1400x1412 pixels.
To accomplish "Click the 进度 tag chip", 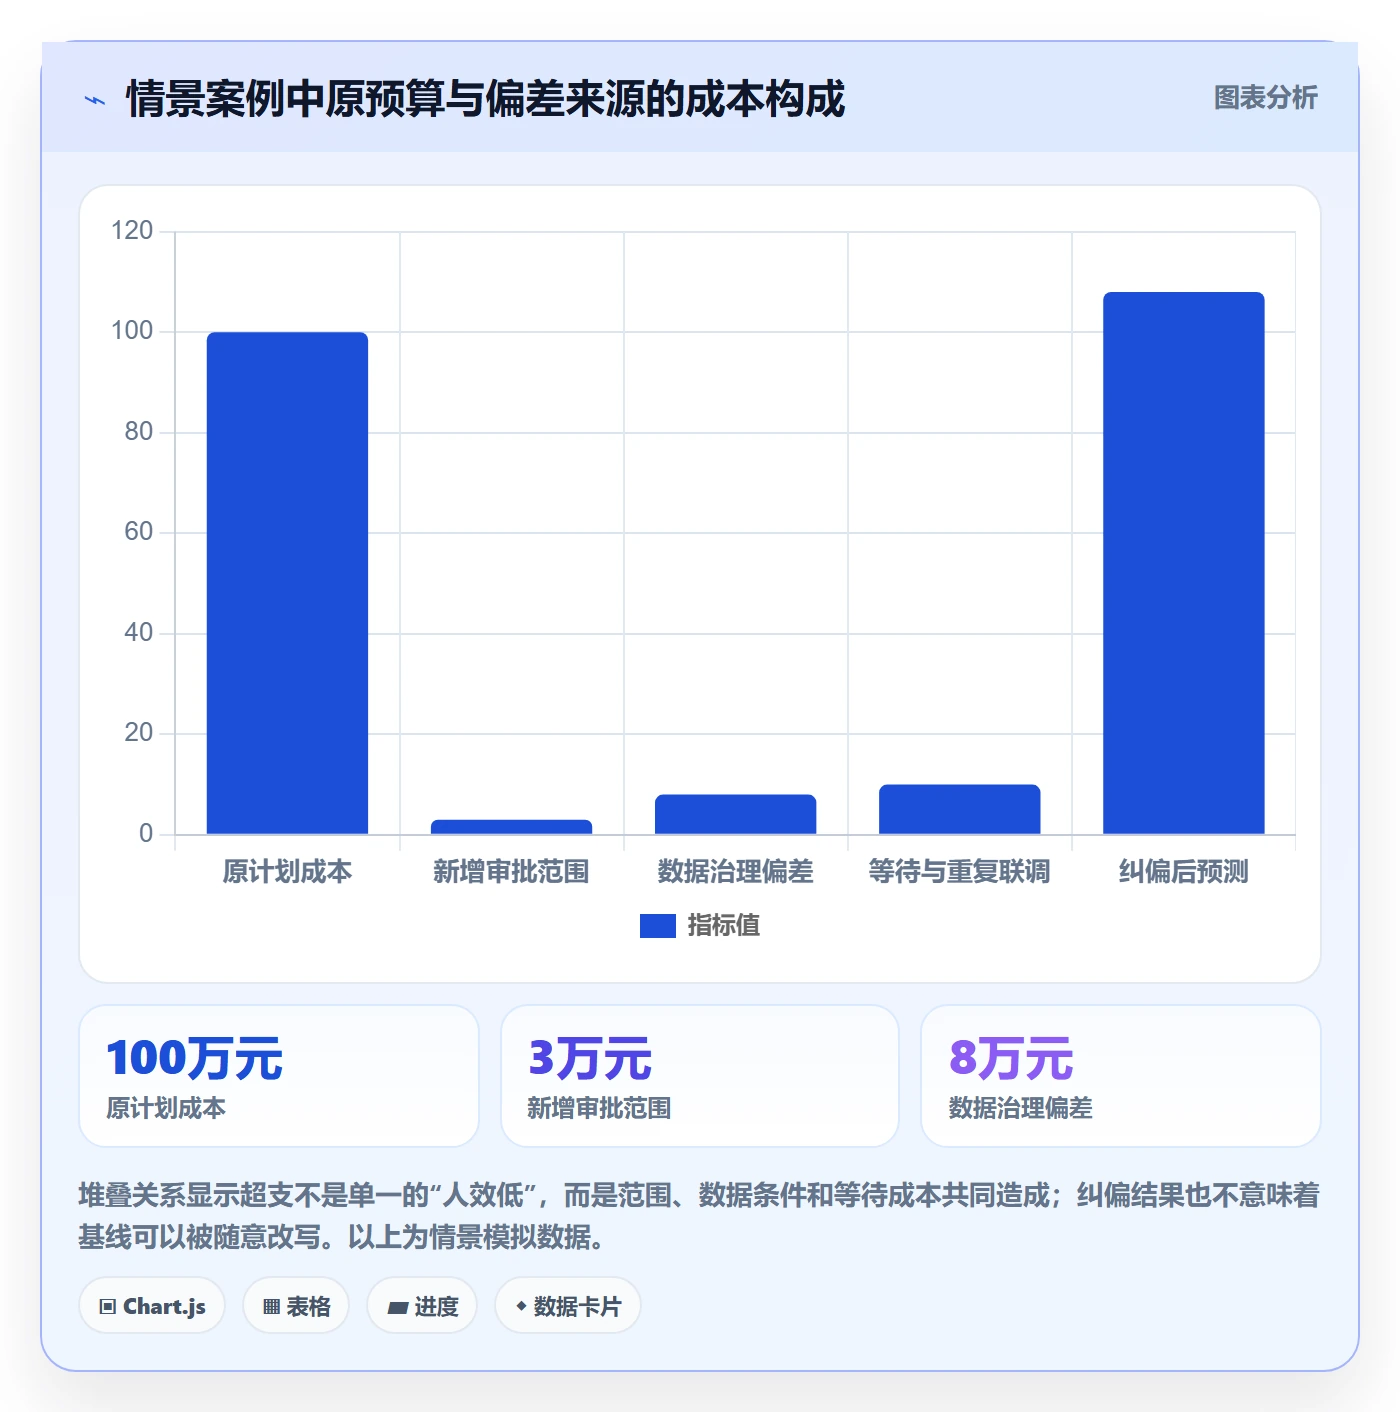I will coord(422,1306).
